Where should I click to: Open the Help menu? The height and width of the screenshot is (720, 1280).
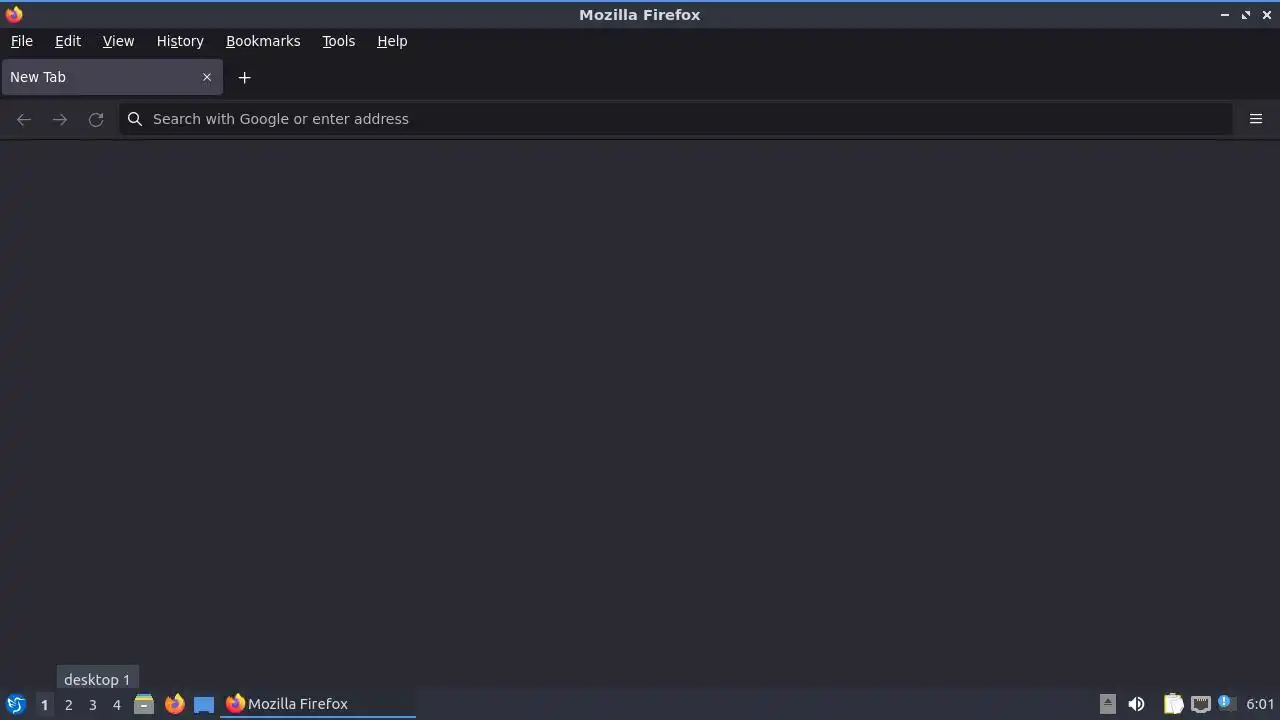(x=392, y=41)
